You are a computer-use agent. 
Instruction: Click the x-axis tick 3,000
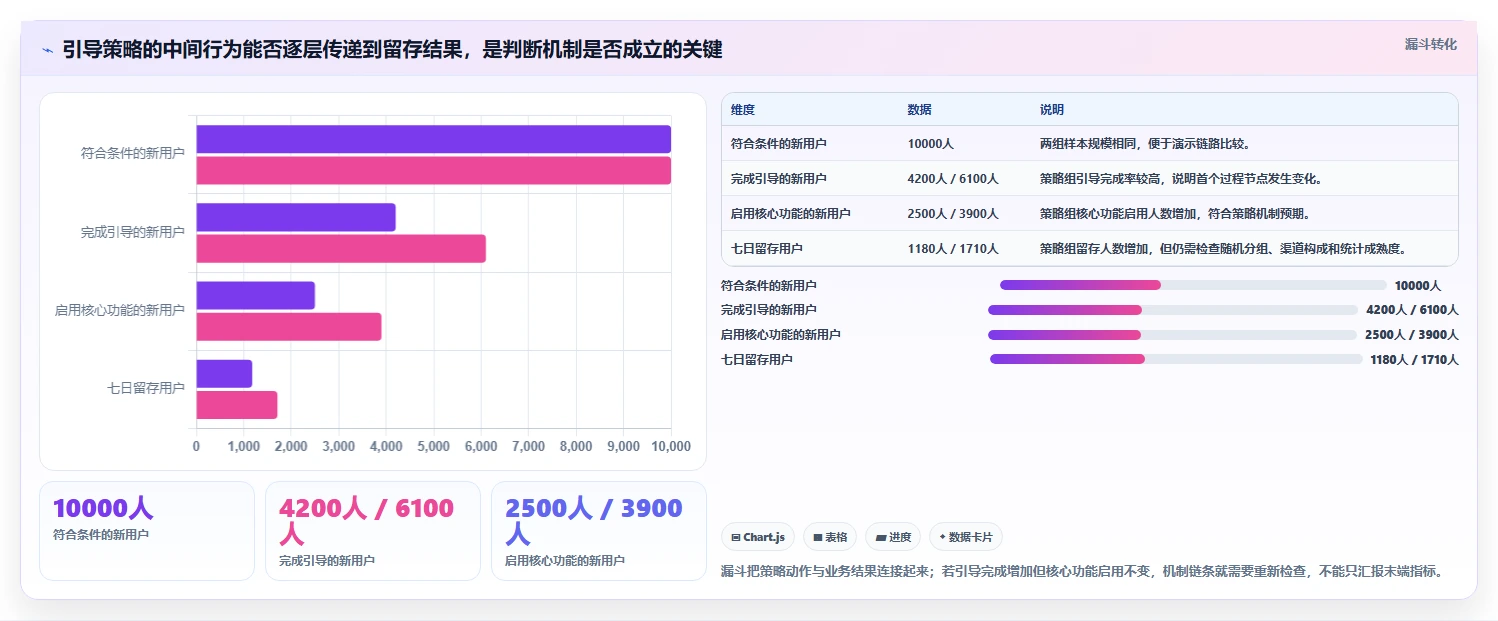tap(339, 446)
